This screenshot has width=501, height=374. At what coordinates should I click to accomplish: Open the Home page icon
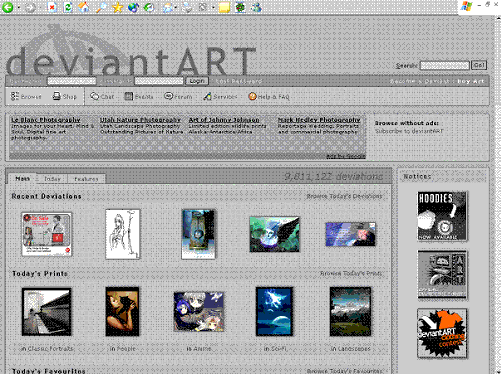pos(84,7)
